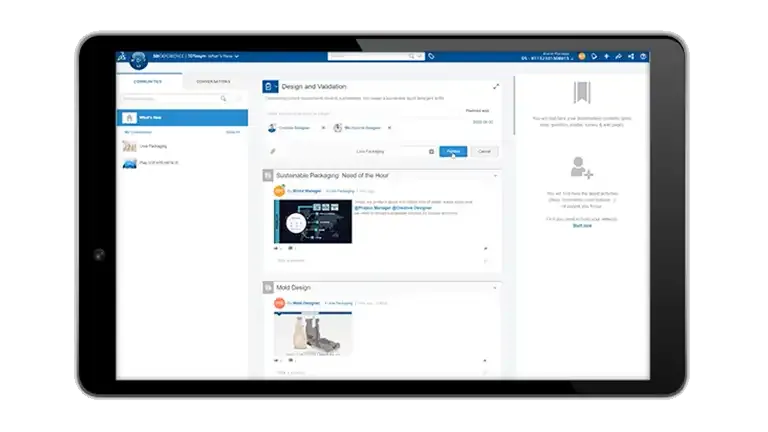Viewport: 768px width, 432px height.
Task: Open the notifications icon in top bar
Action: 594,56
